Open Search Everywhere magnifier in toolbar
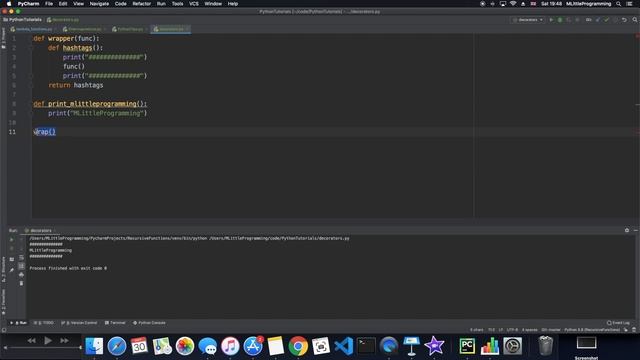The width and height of the screenshot is (640, 360). (x=635, y=20)
